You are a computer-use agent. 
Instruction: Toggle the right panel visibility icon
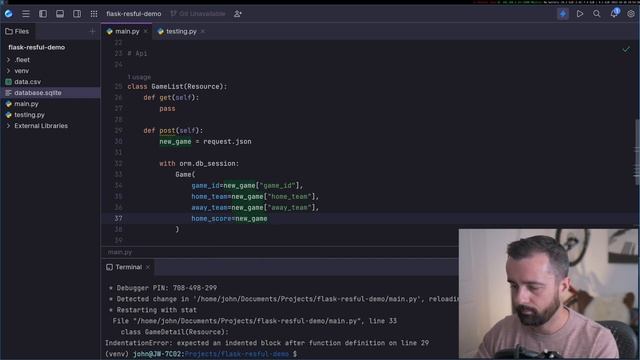[77, 14]
